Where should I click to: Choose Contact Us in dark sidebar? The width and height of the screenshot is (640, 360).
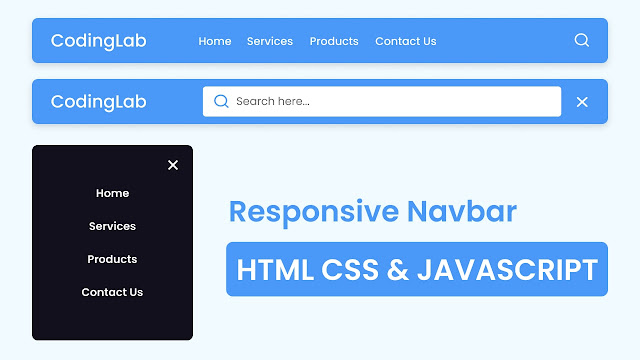click(x=112, y=292)
